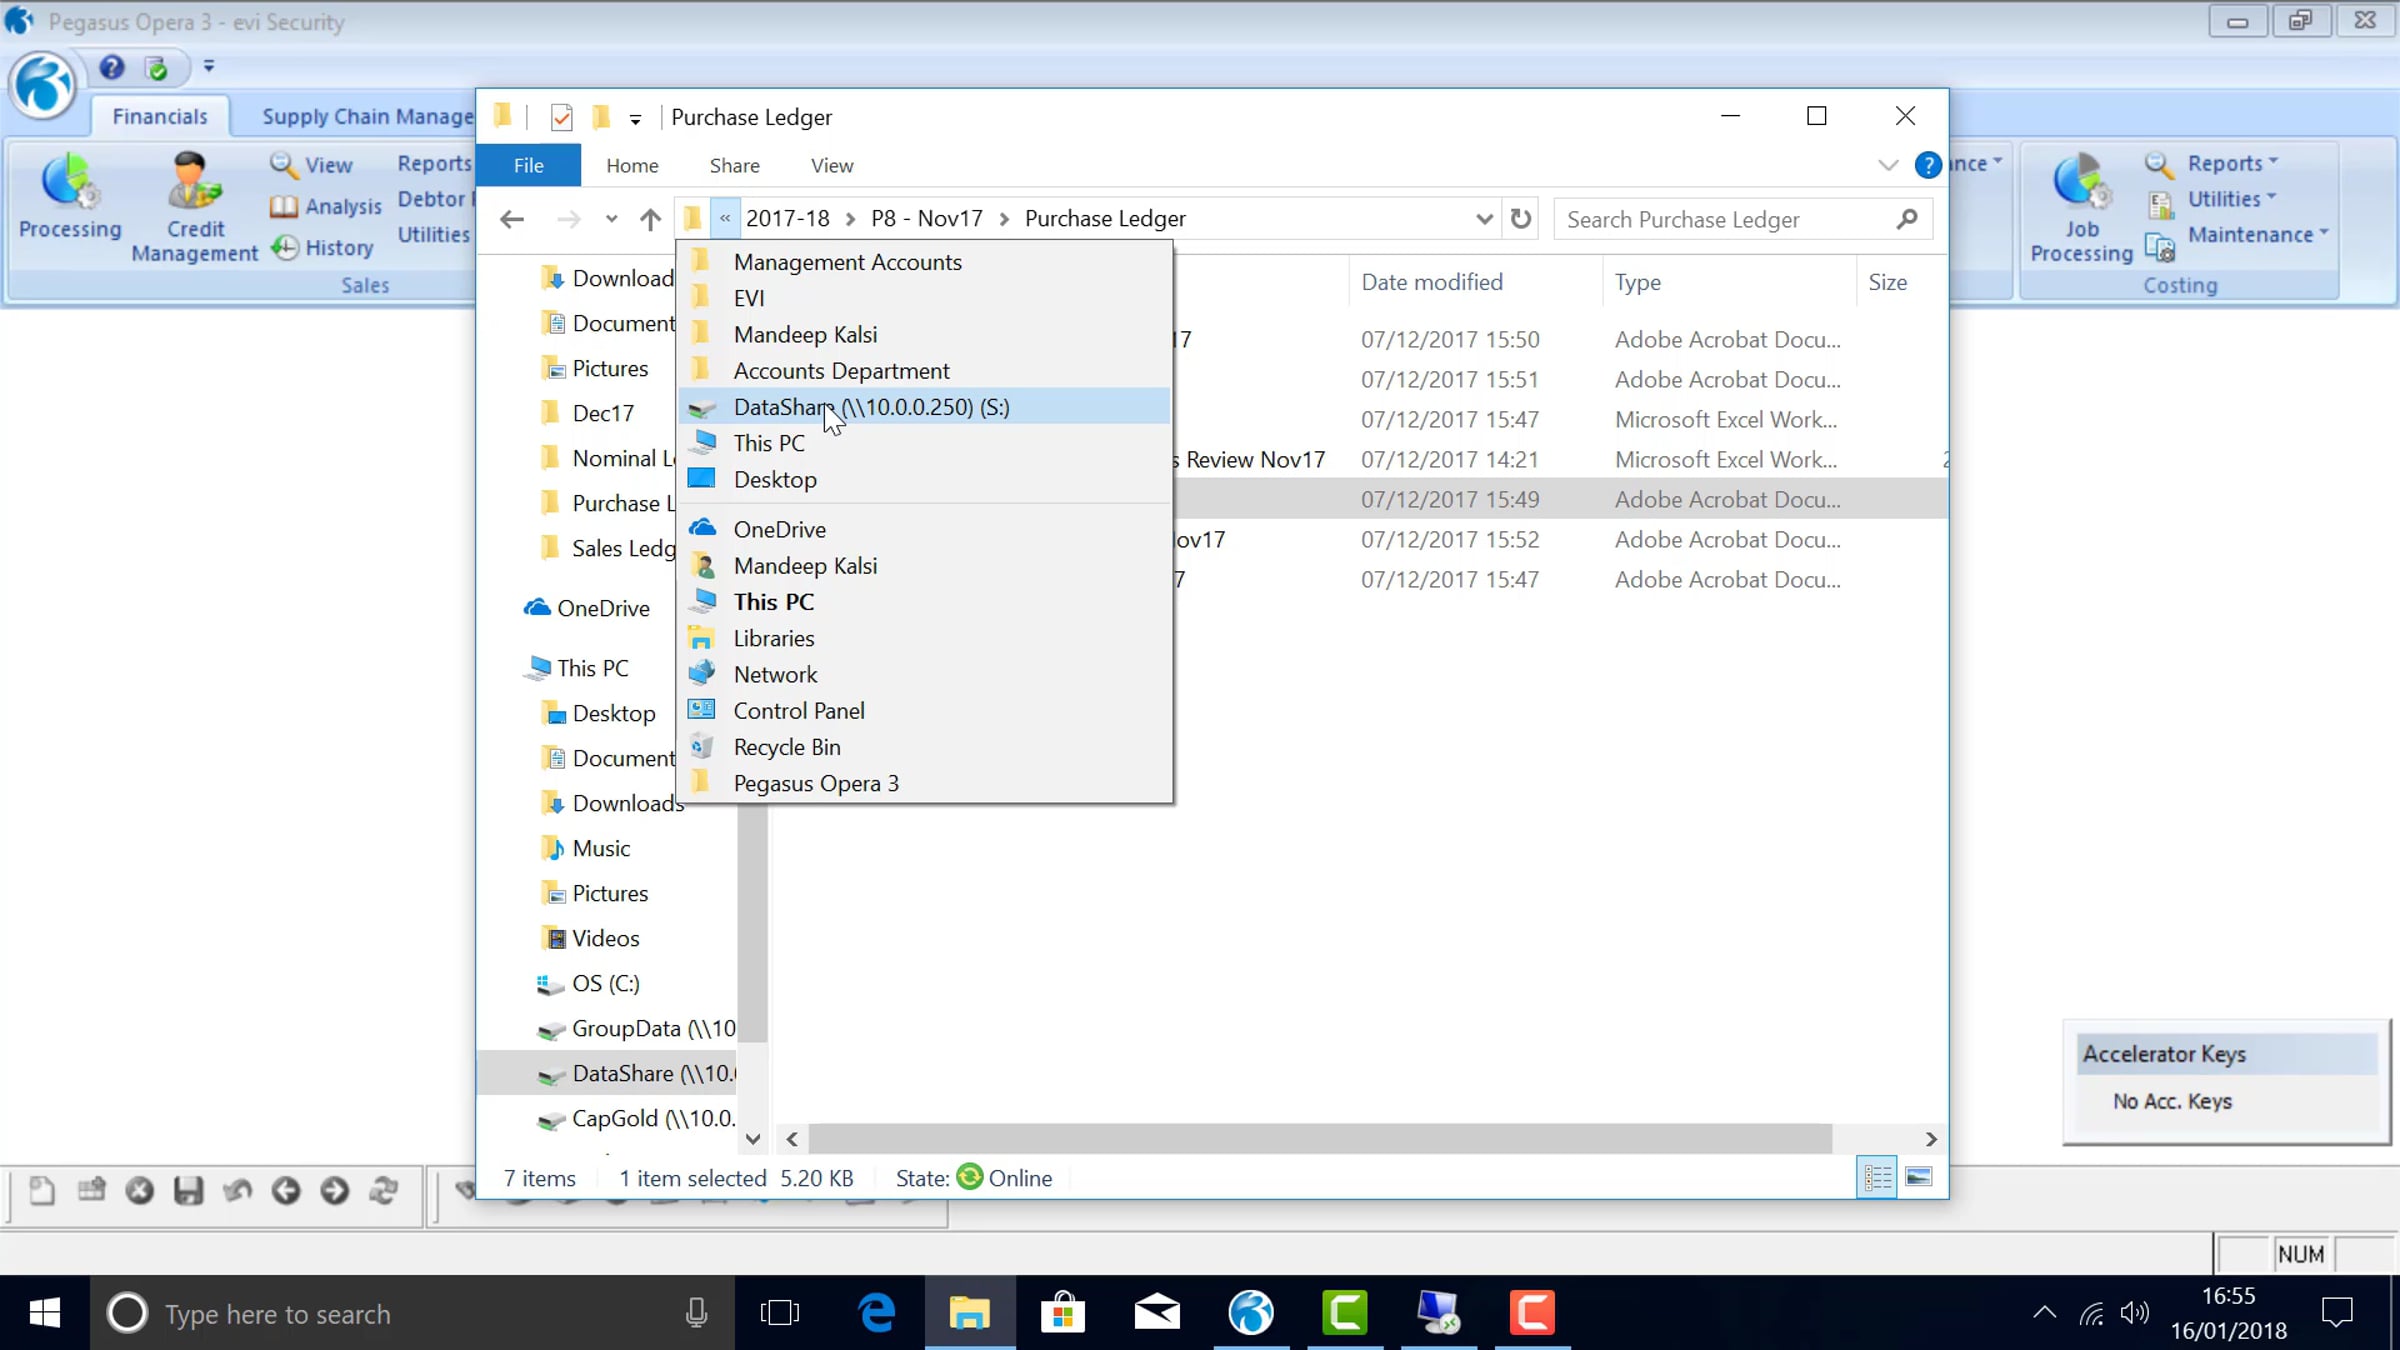Click the Cortana search box on the taskbar
This screenshot has width=2400, height=1350.
[x=412, y=1313]
